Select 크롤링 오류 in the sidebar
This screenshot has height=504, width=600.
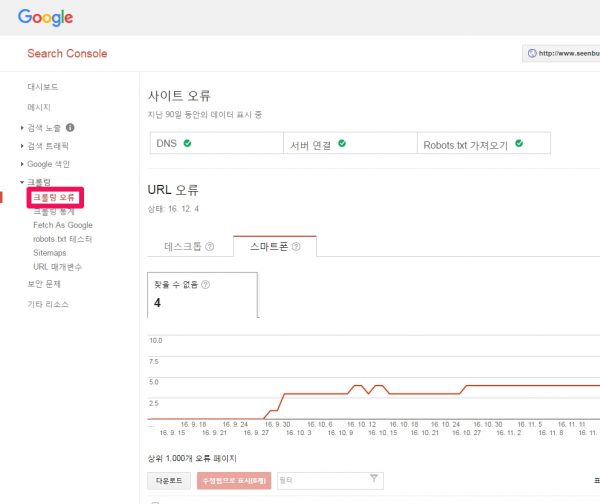54,197
